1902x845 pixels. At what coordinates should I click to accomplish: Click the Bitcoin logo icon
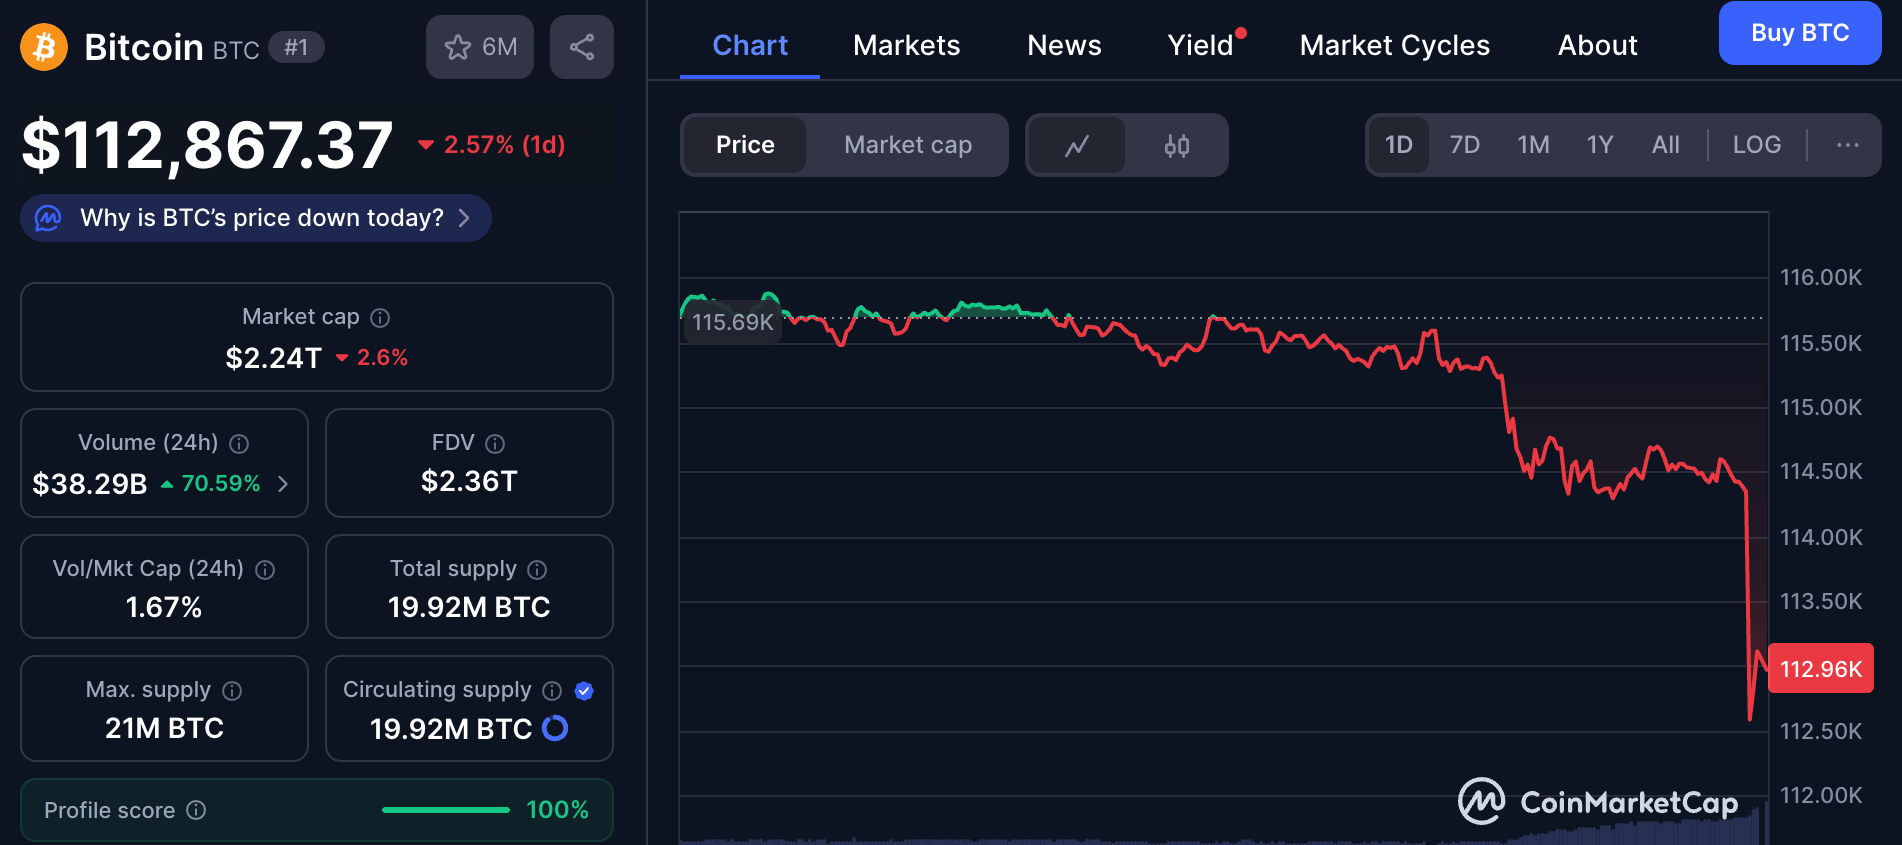tap(44, 47)
